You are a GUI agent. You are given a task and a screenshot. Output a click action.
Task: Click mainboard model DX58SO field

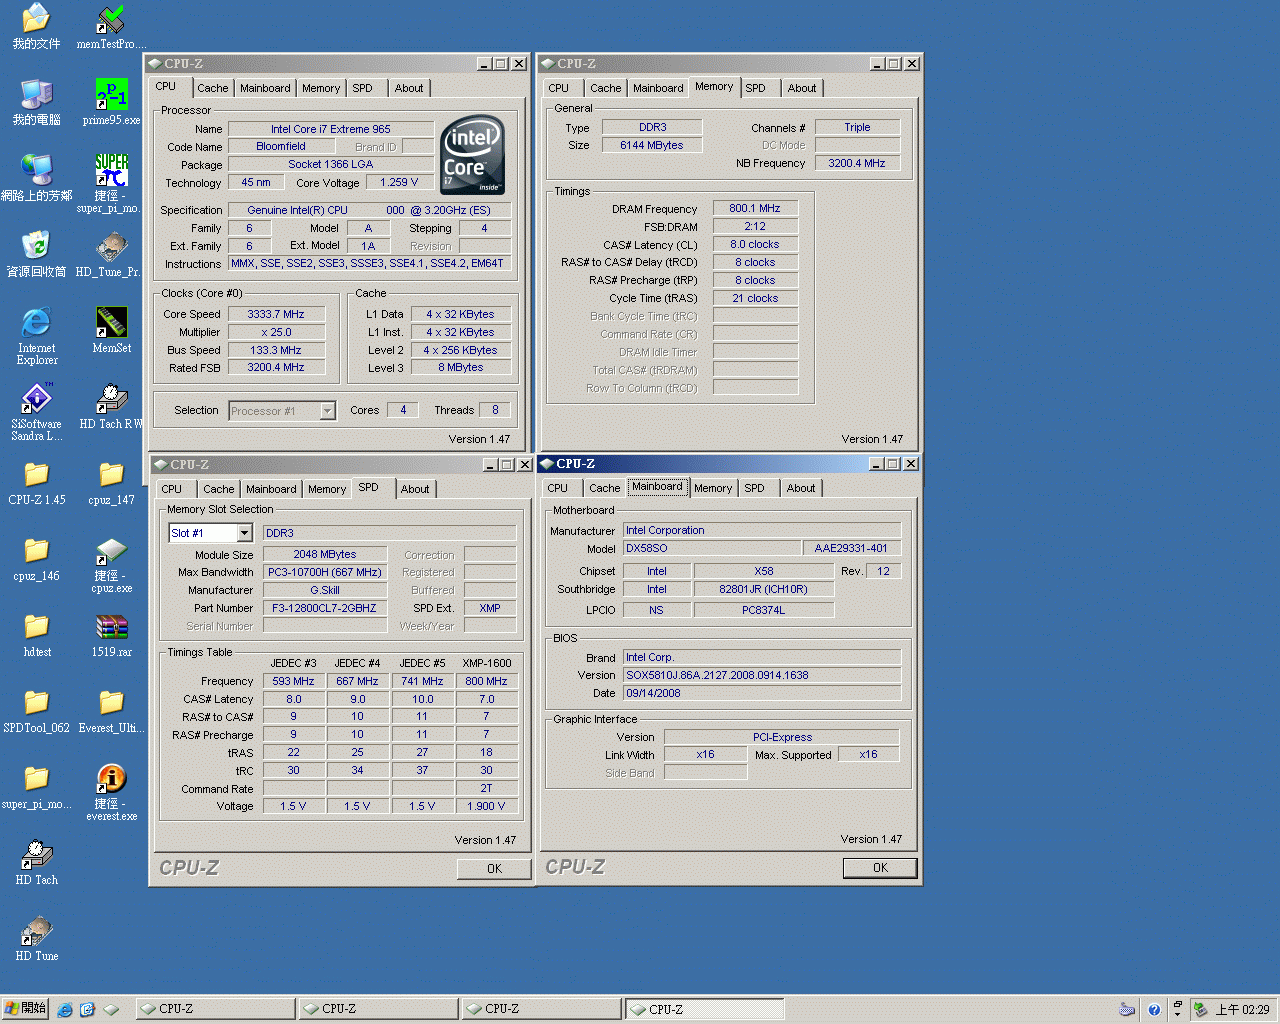[x=712, y=548]
